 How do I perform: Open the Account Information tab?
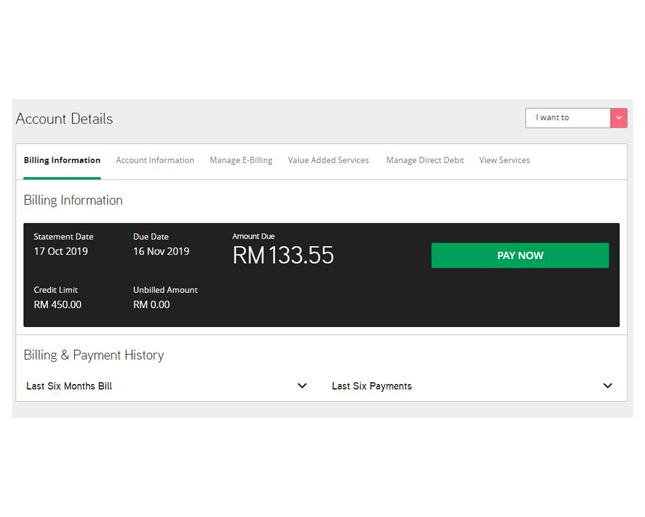[155, 160]
